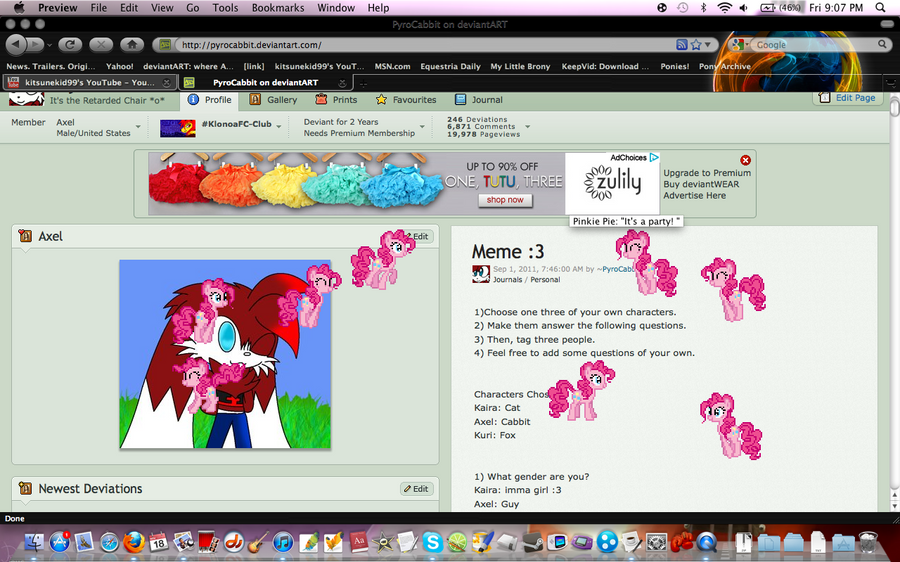The image size is (900, 562).
Task: Open the My Little Brony bookmark
Action: (520, 66)
